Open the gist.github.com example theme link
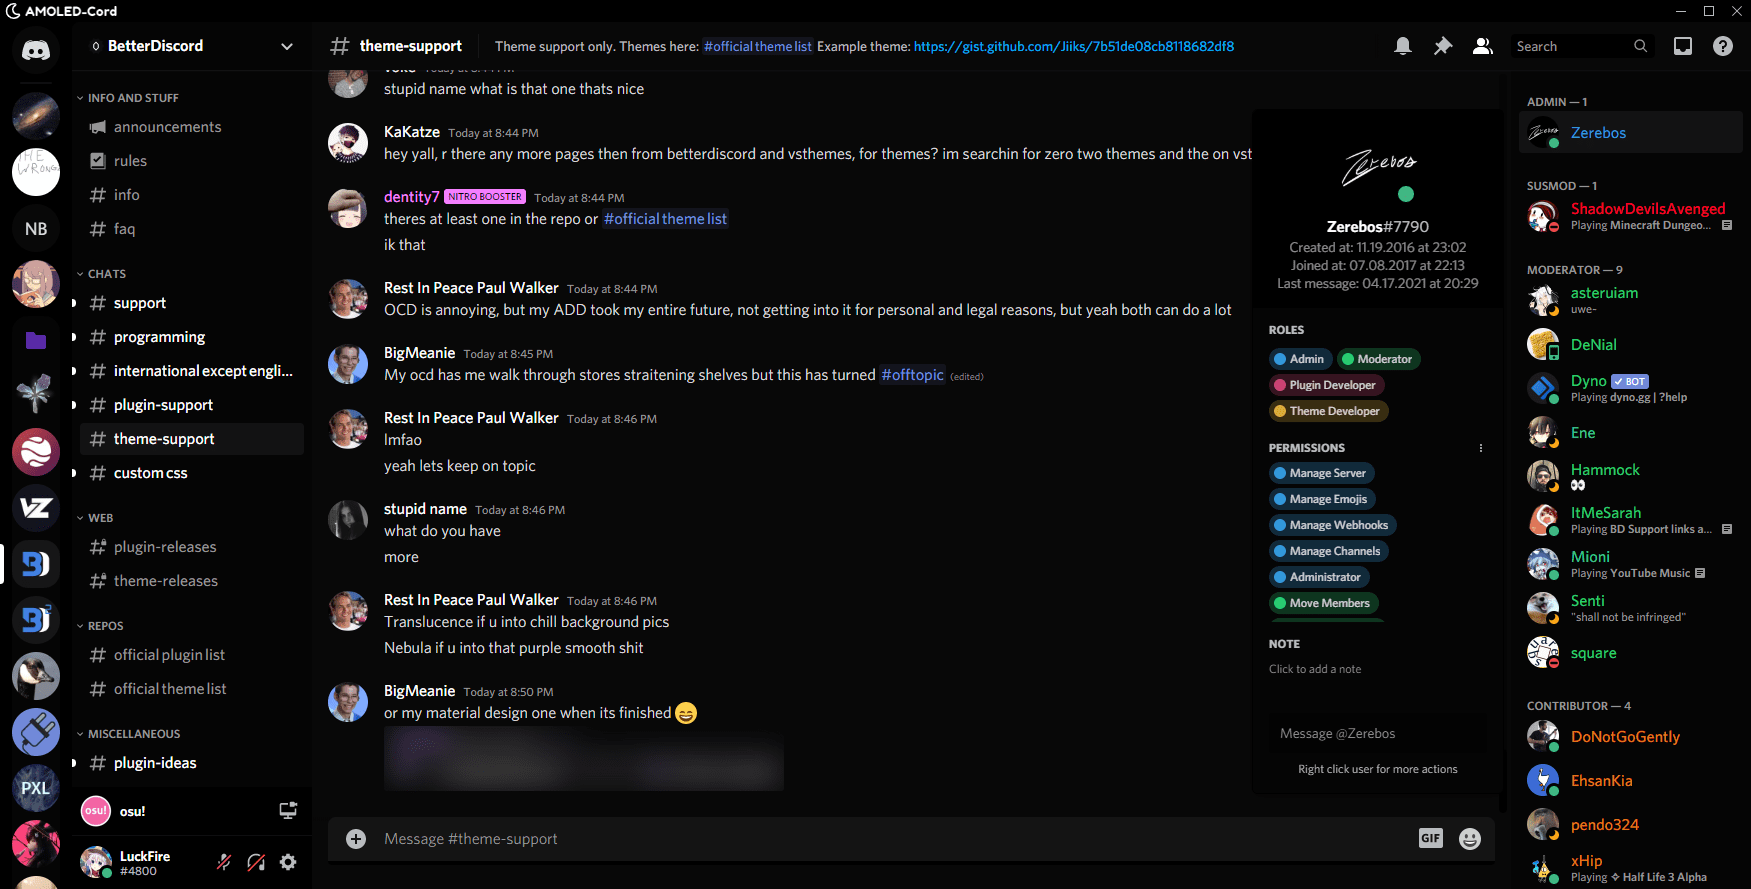1751x889 pixels. (x=1073, y=46)
